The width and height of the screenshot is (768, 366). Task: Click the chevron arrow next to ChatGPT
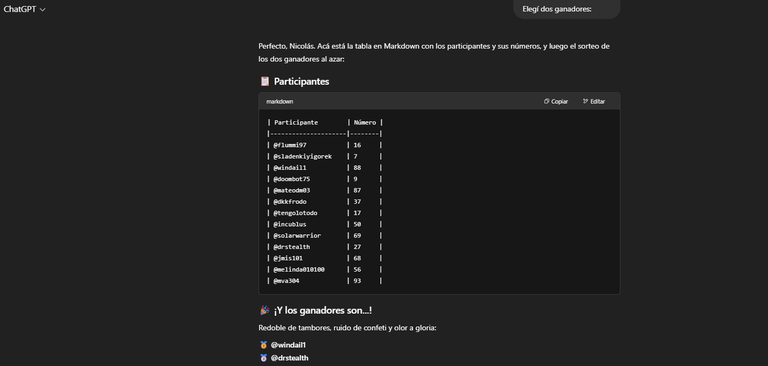[42, 10]
